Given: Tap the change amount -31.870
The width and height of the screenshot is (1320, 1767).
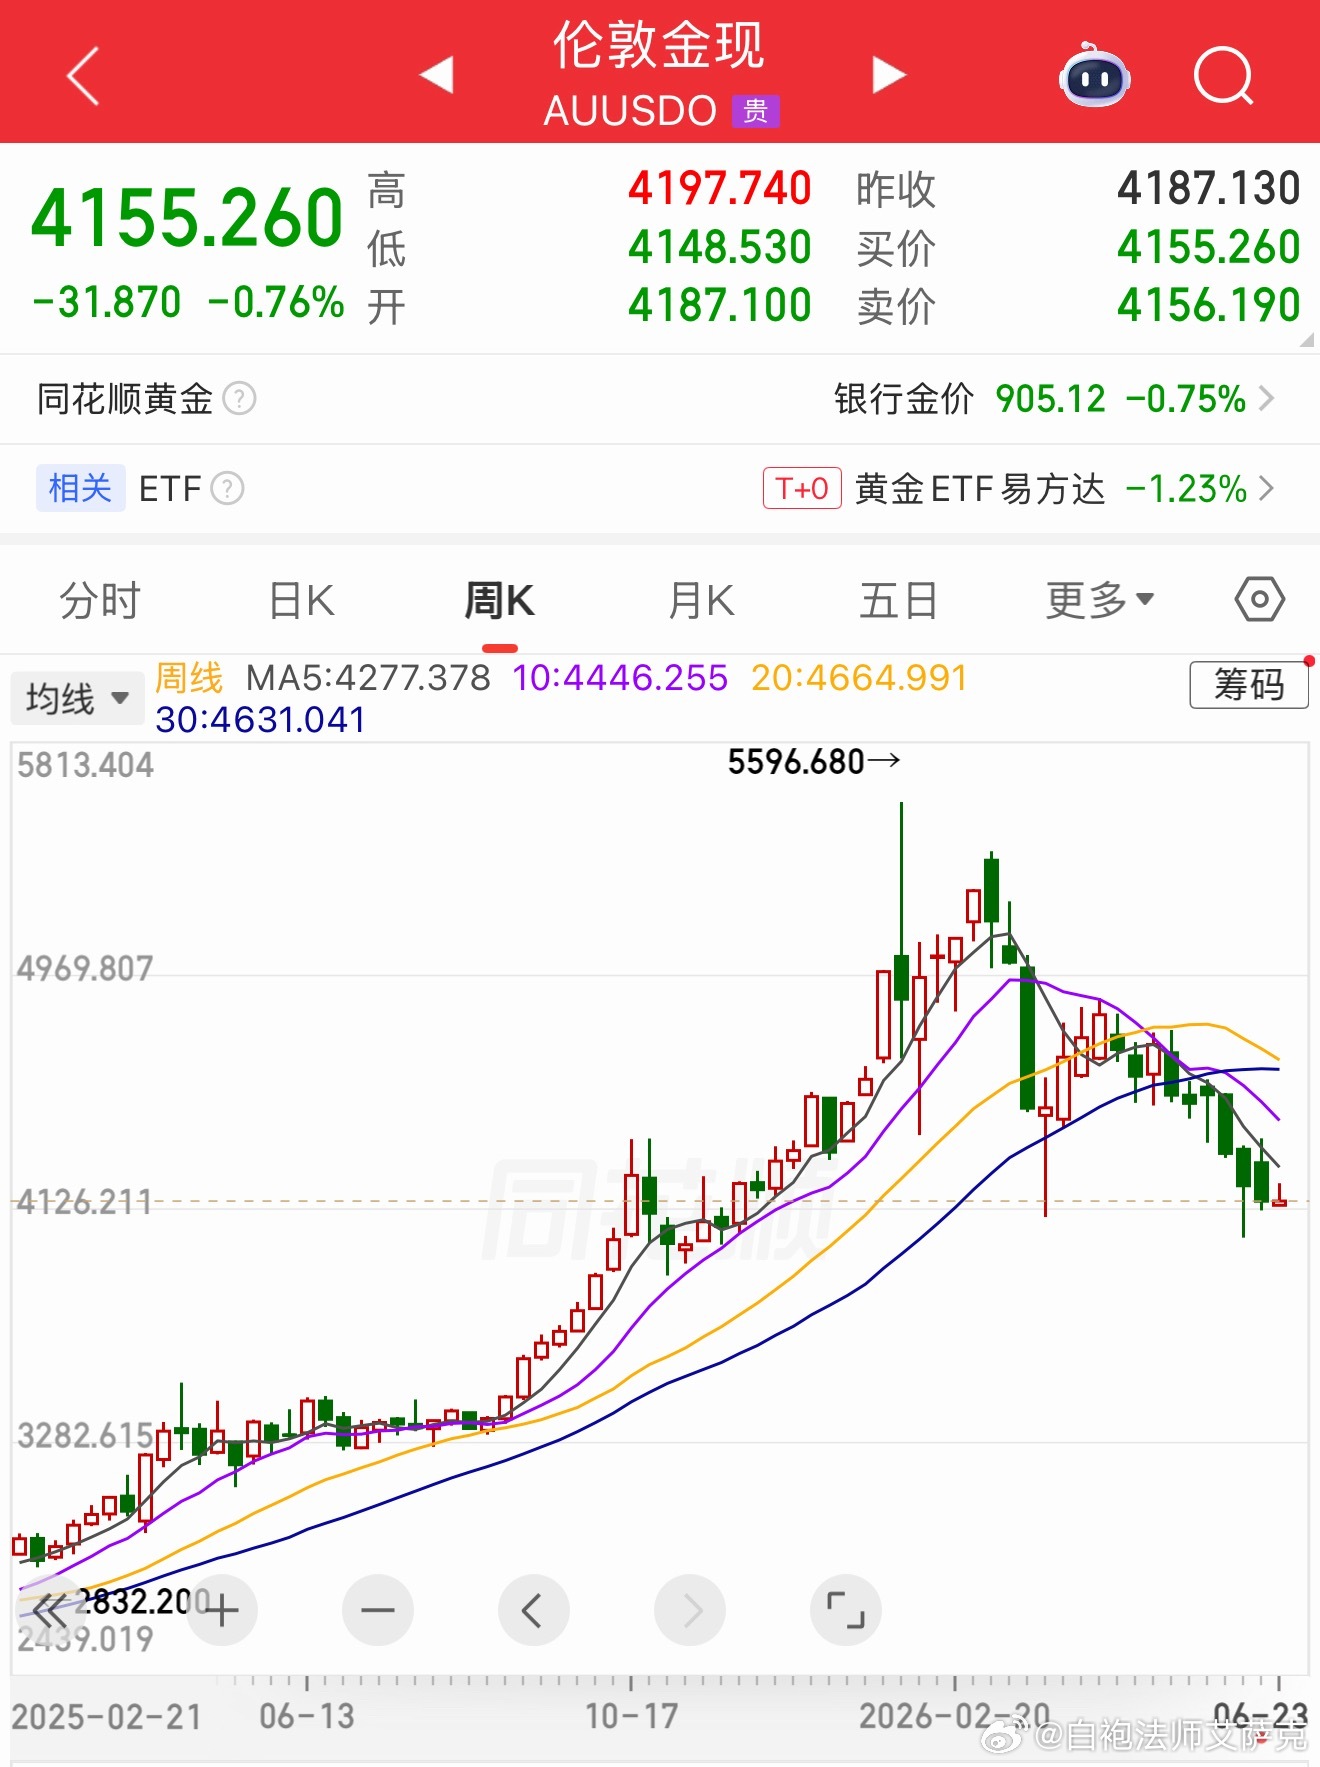Looking at the screenshot, I should 107,302.
